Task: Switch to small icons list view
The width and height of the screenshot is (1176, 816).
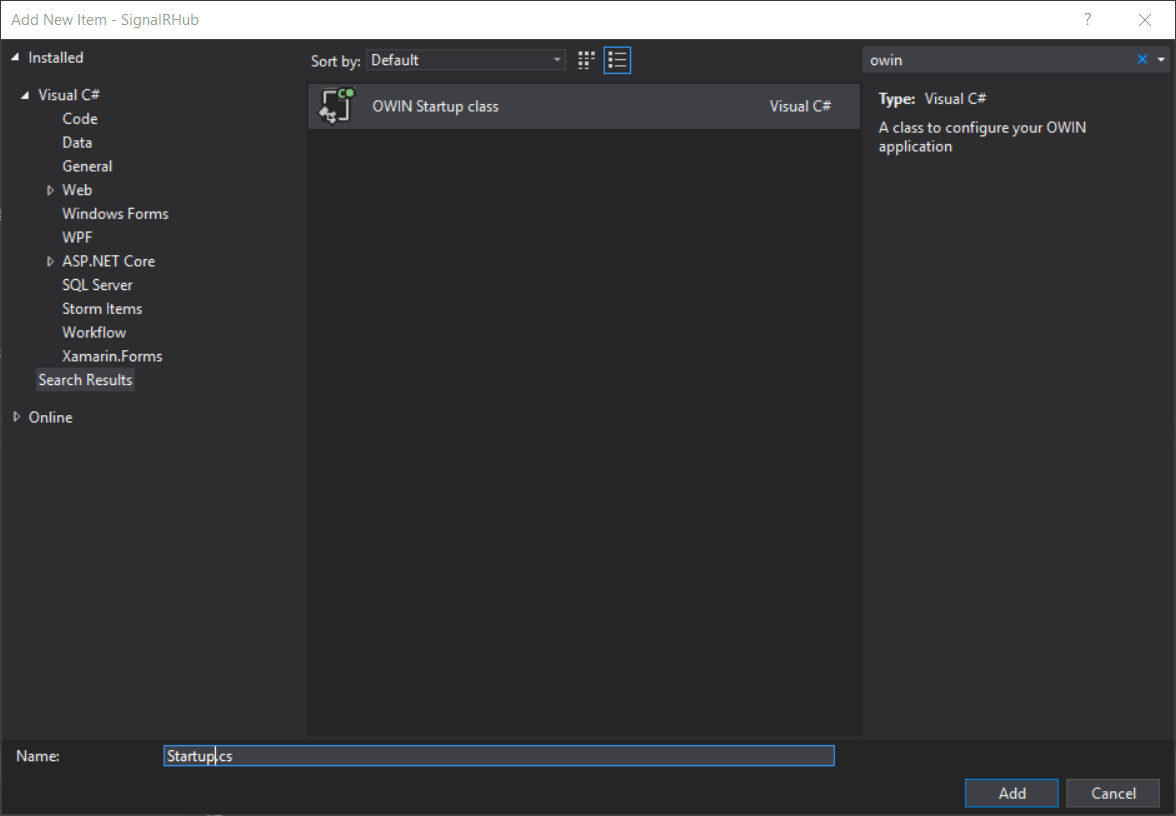Action: 617,60
